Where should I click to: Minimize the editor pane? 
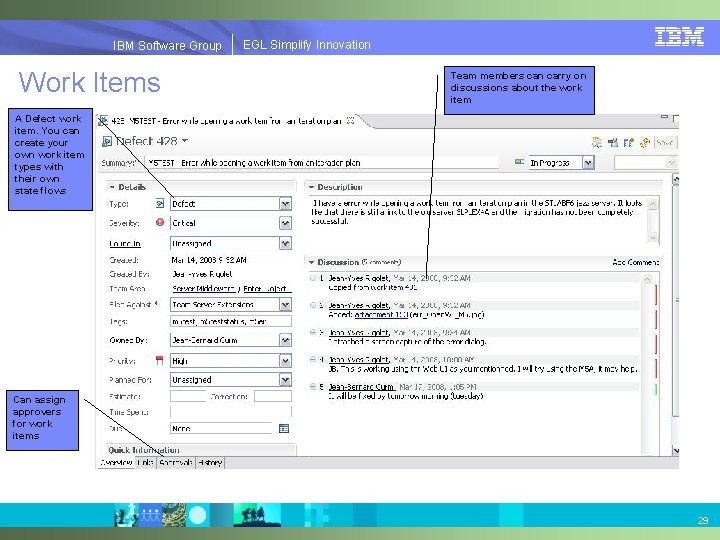click(664, 117)
